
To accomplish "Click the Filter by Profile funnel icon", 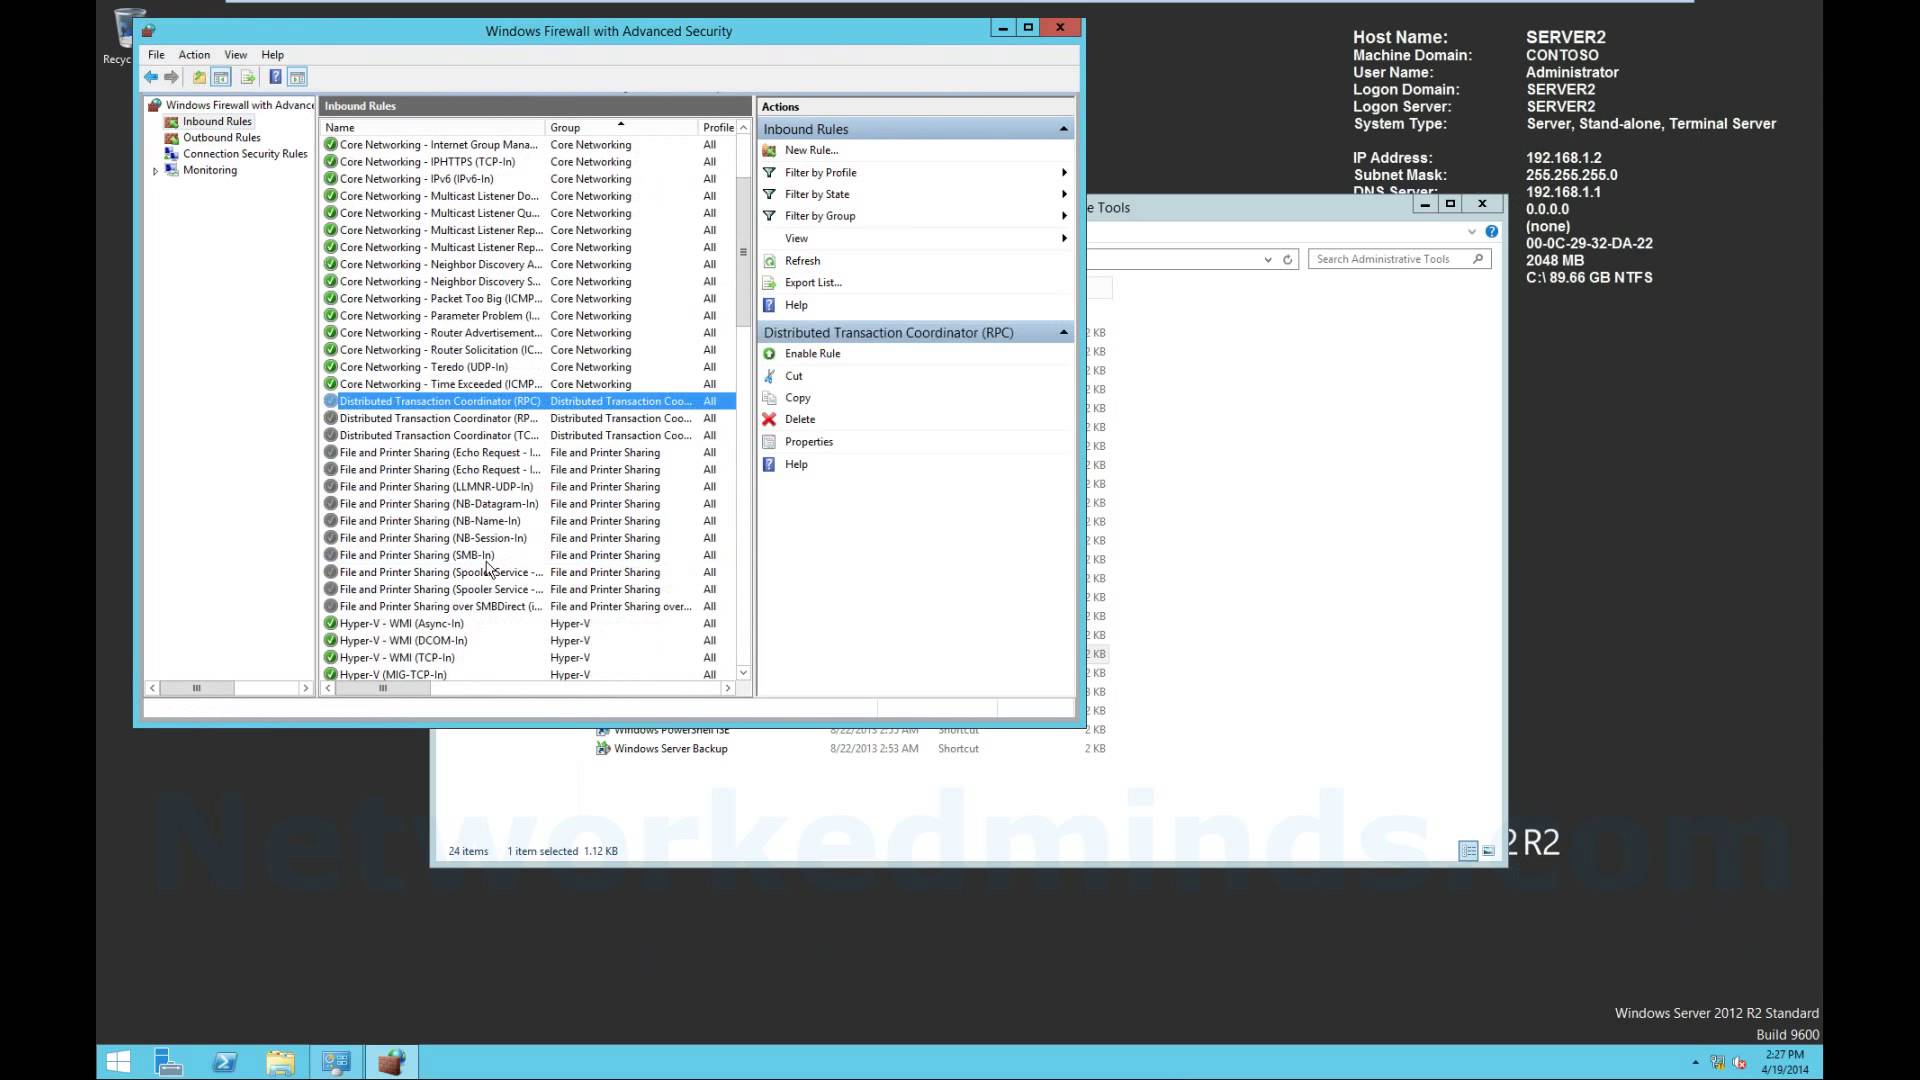I will pyautogui.click(x=769, y=172).
